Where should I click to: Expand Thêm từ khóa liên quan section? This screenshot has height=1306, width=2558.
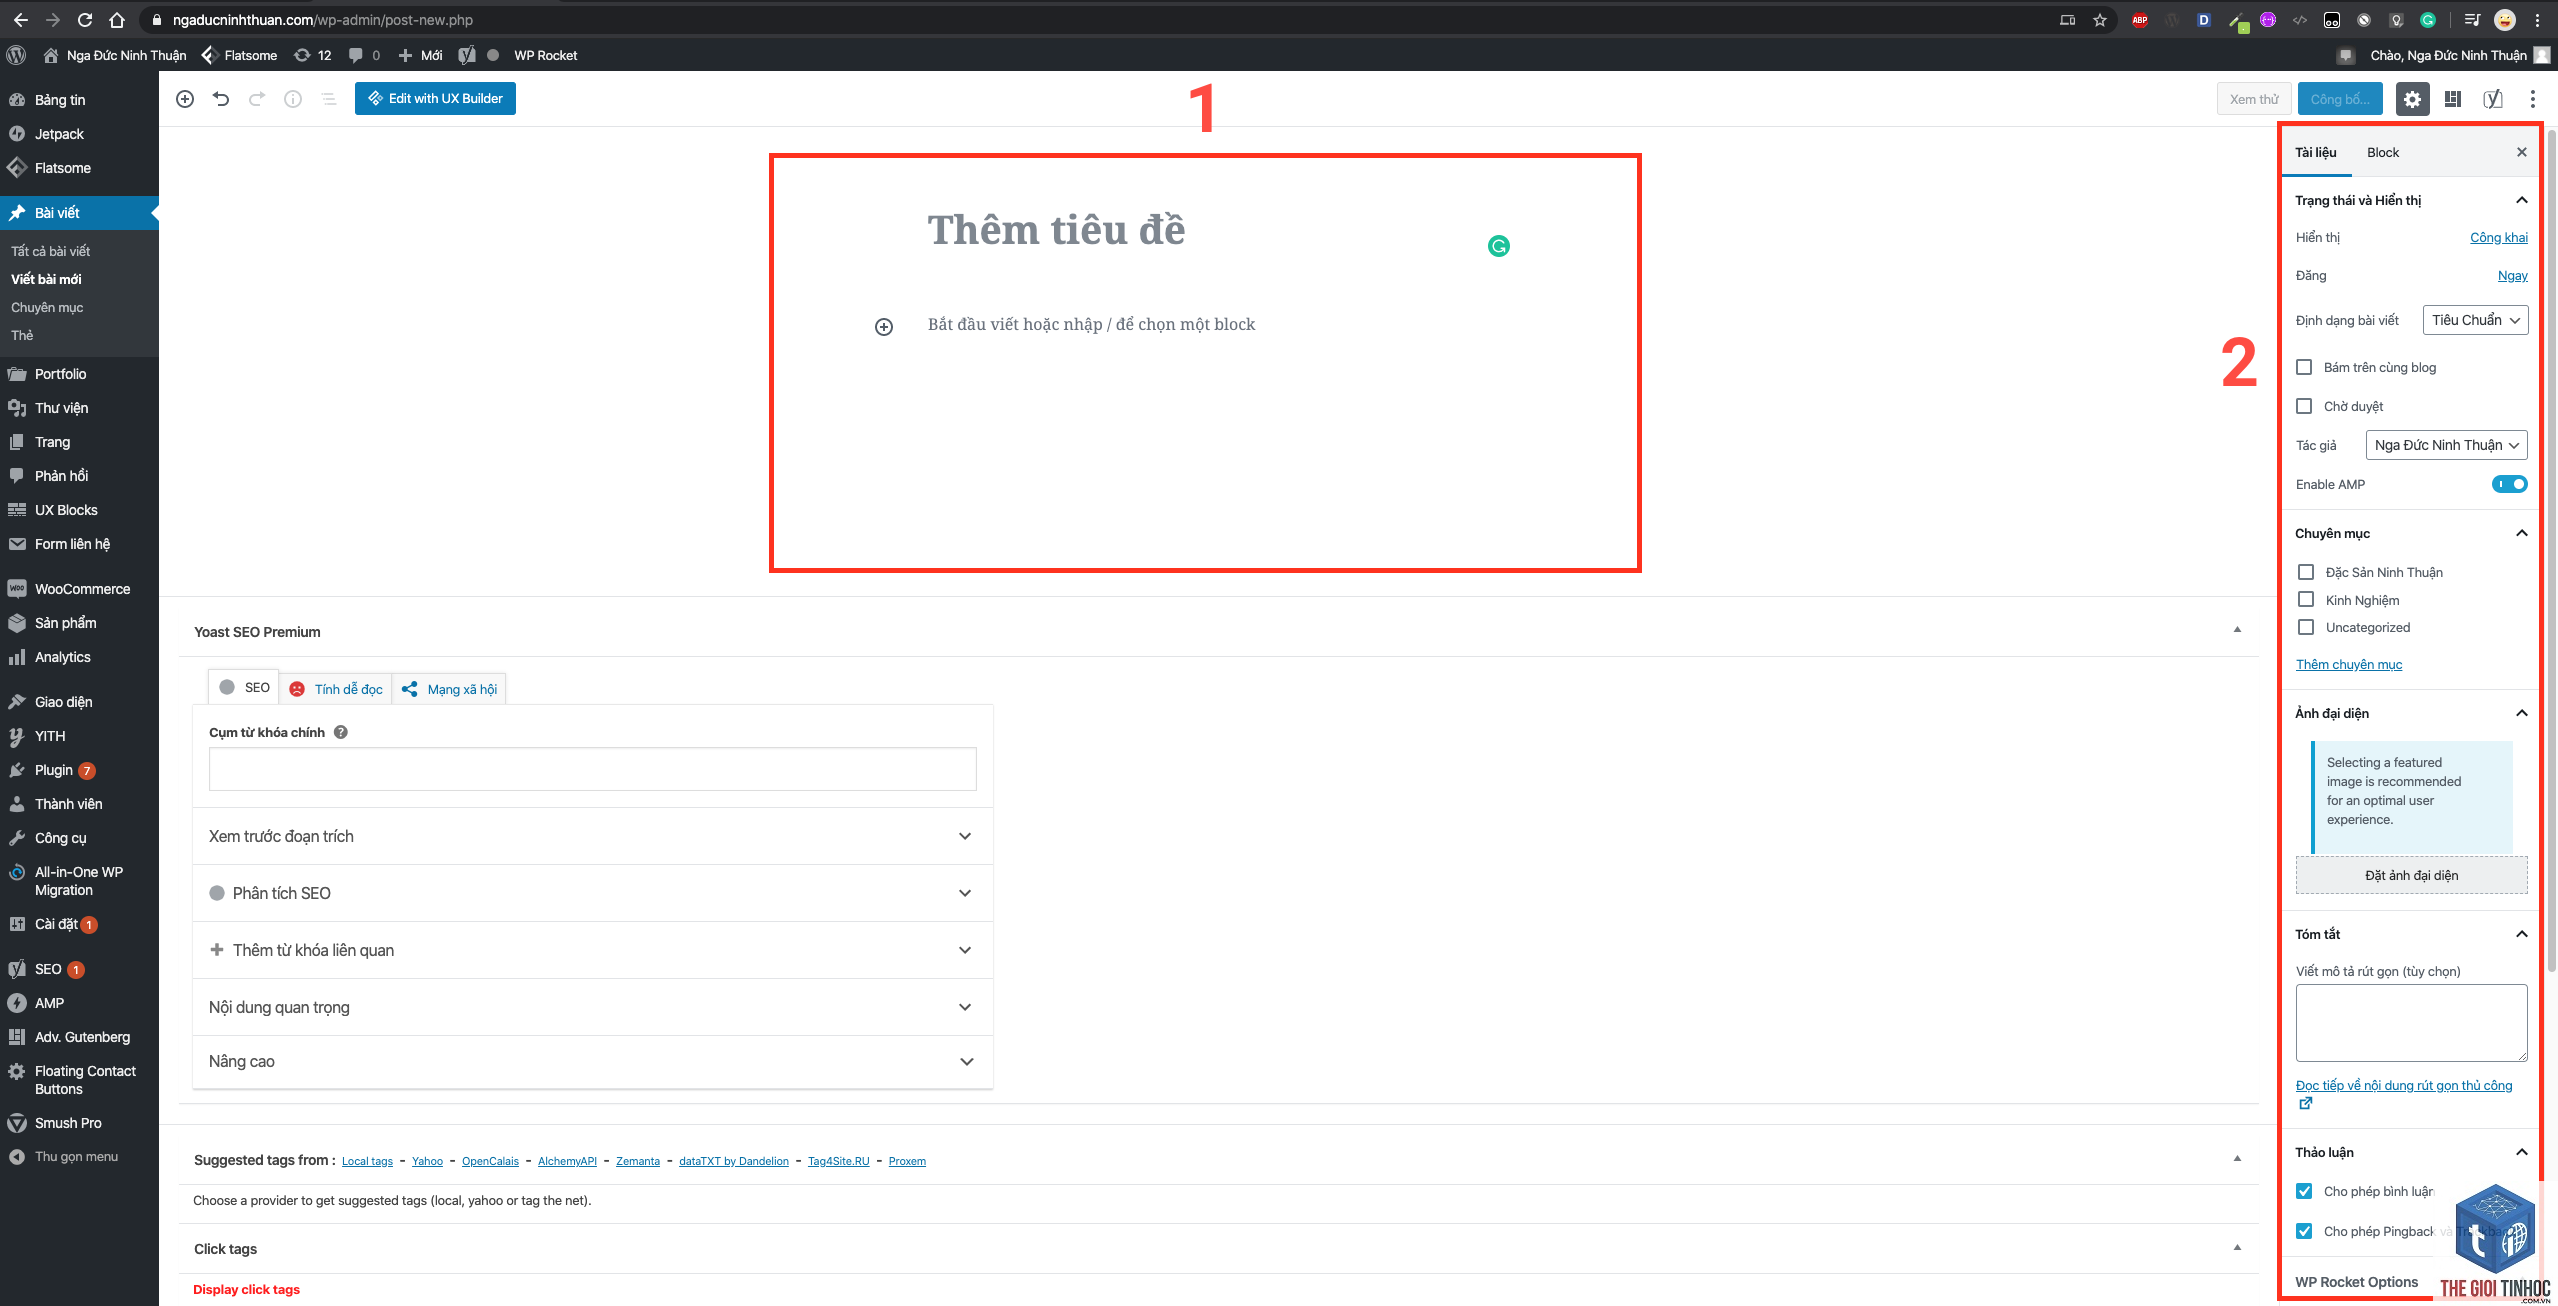point(592,950)
